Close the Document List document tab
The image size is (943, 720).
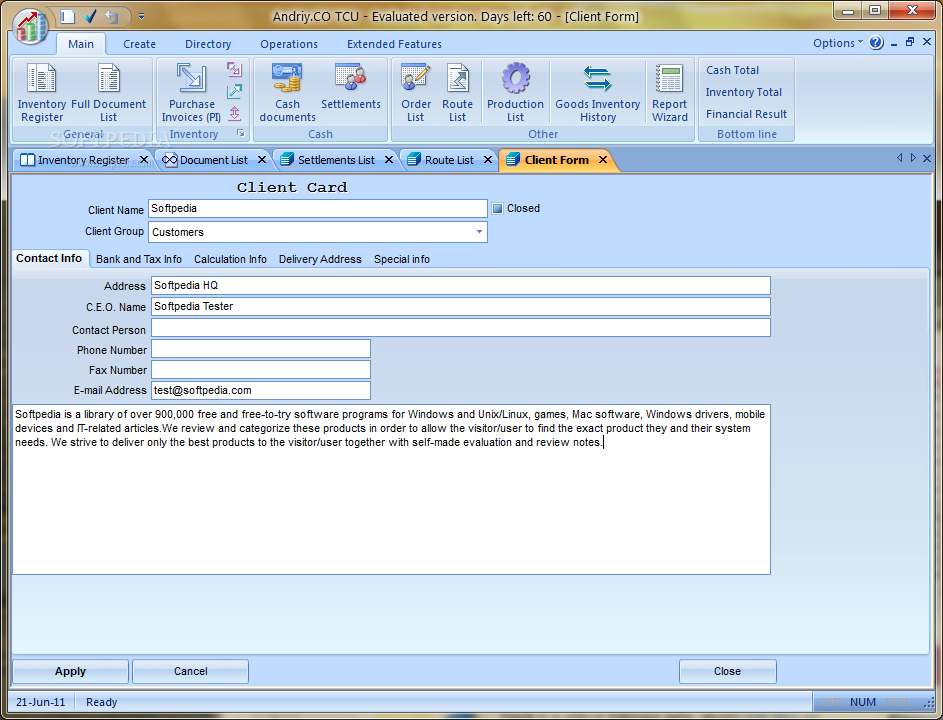(x=262, y=159)
